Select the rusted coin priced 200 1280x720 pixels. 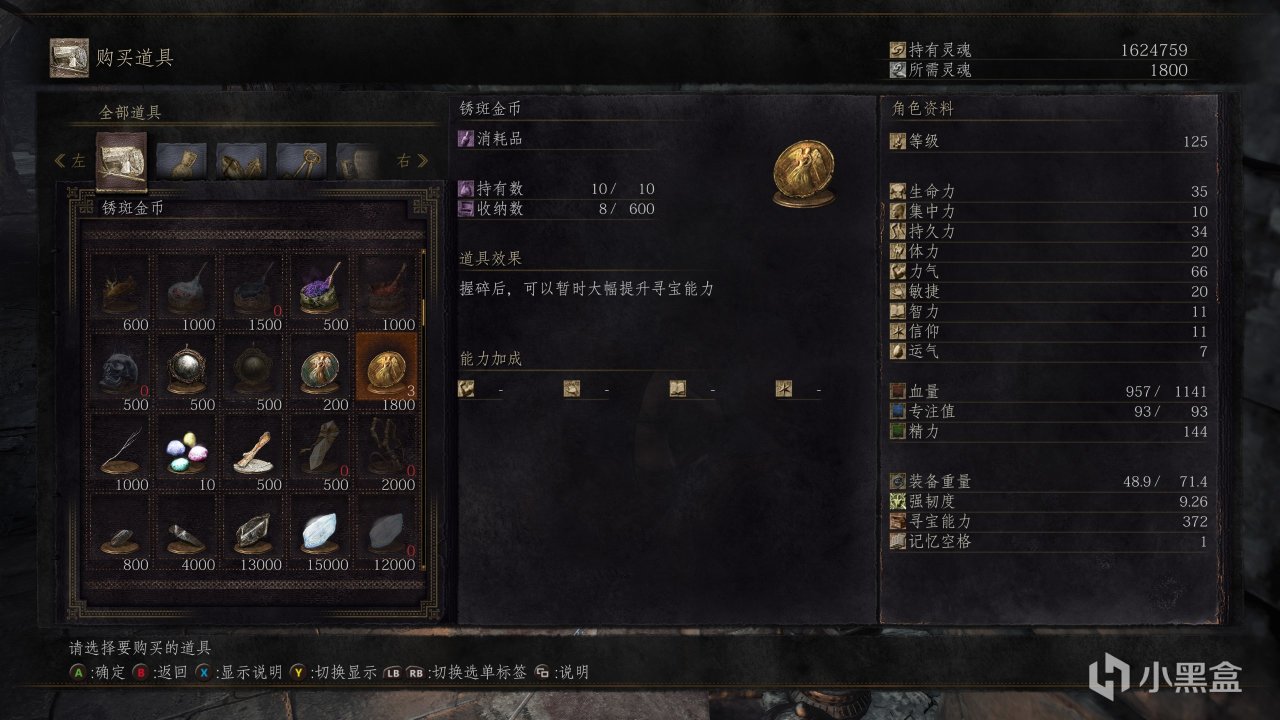click(321, 370)
